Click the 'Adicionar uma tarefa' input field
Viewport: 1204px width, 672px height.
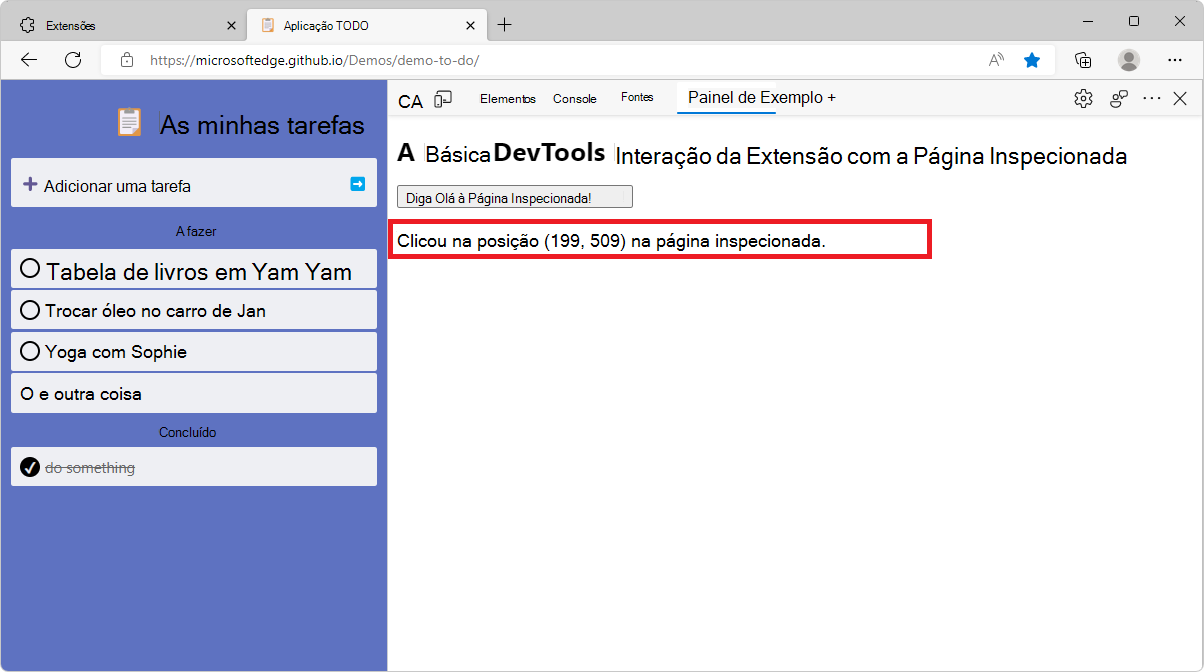(200, 183)
